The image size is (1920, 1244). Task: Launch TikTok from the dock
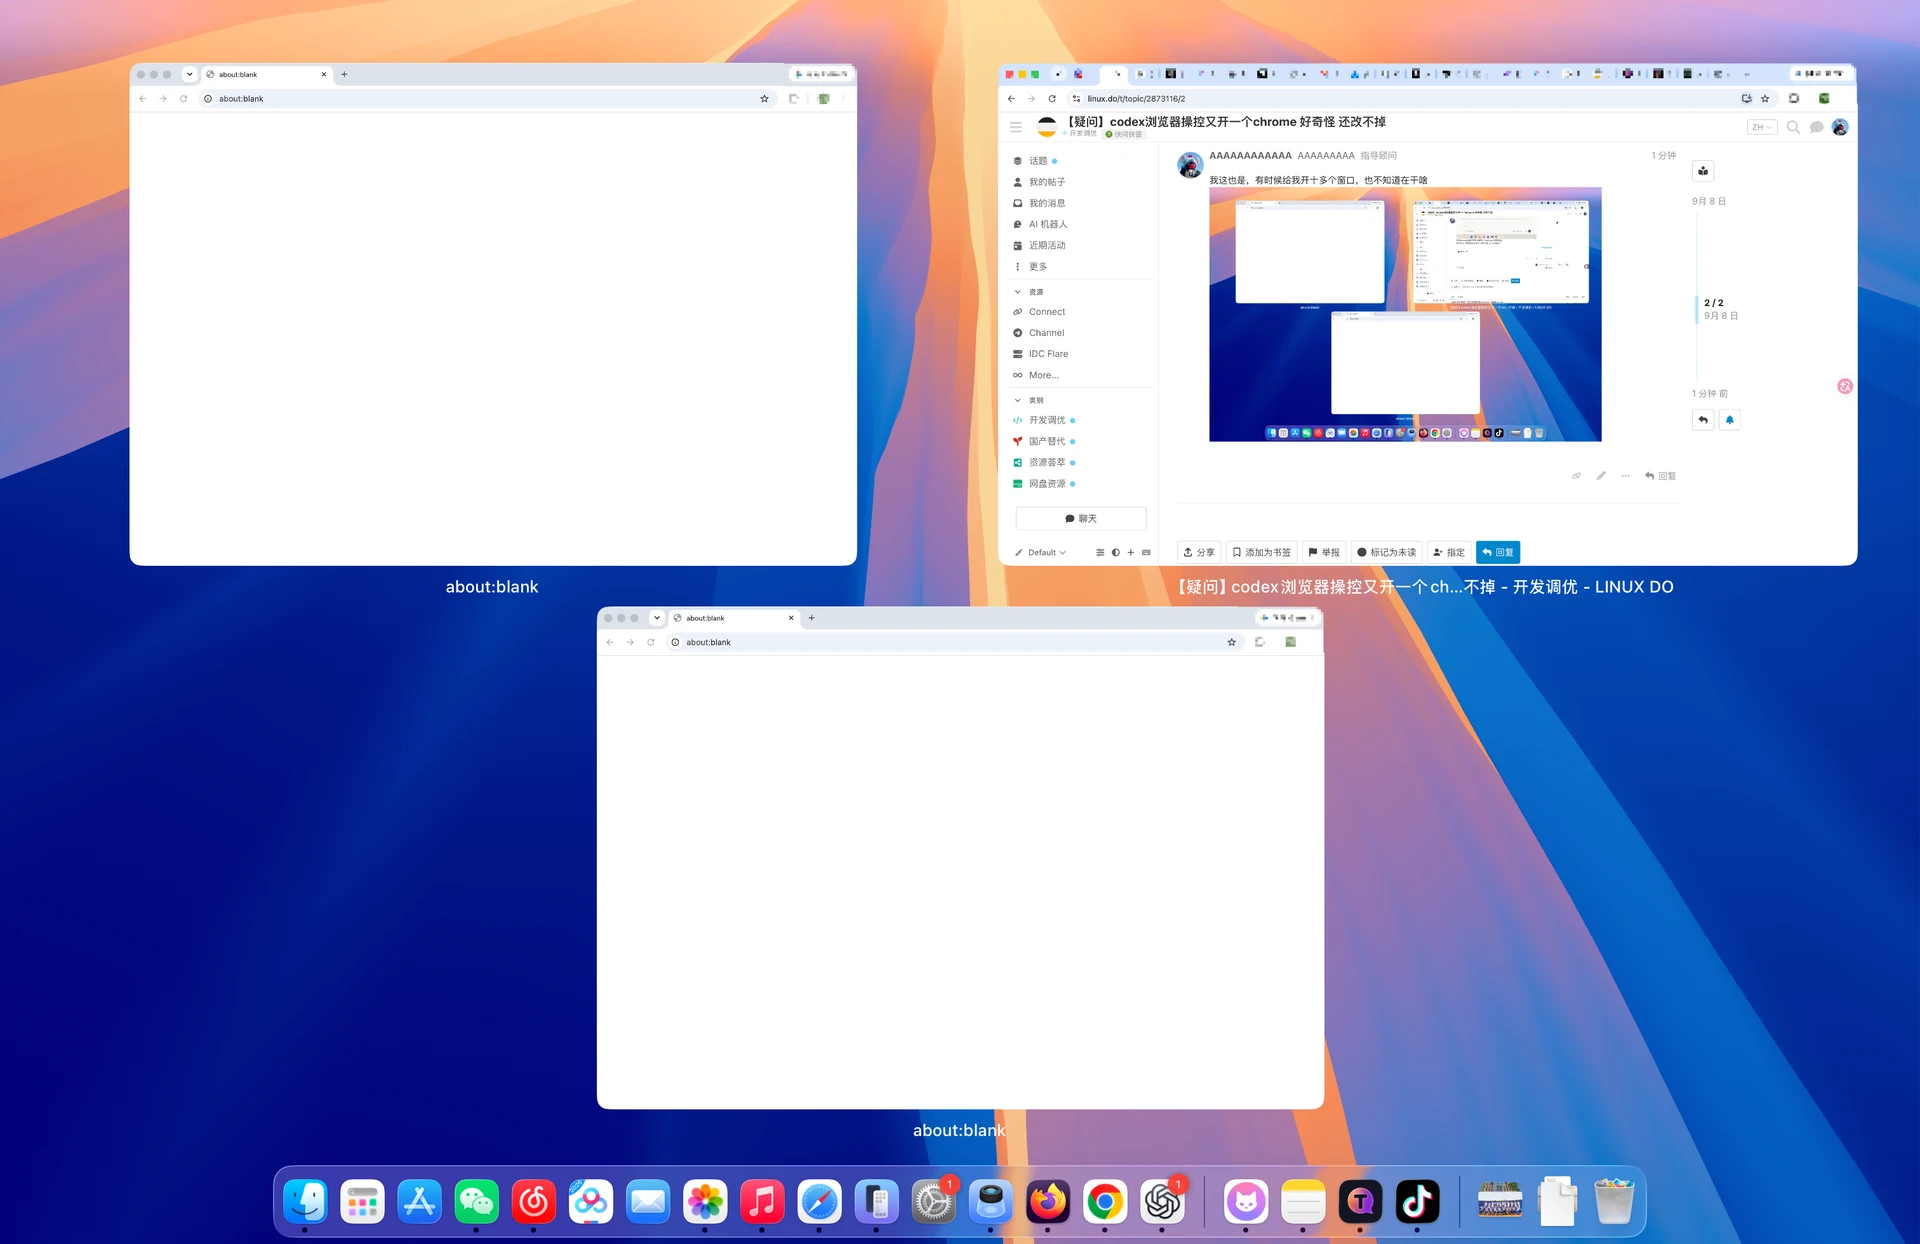[1417, 1201]
